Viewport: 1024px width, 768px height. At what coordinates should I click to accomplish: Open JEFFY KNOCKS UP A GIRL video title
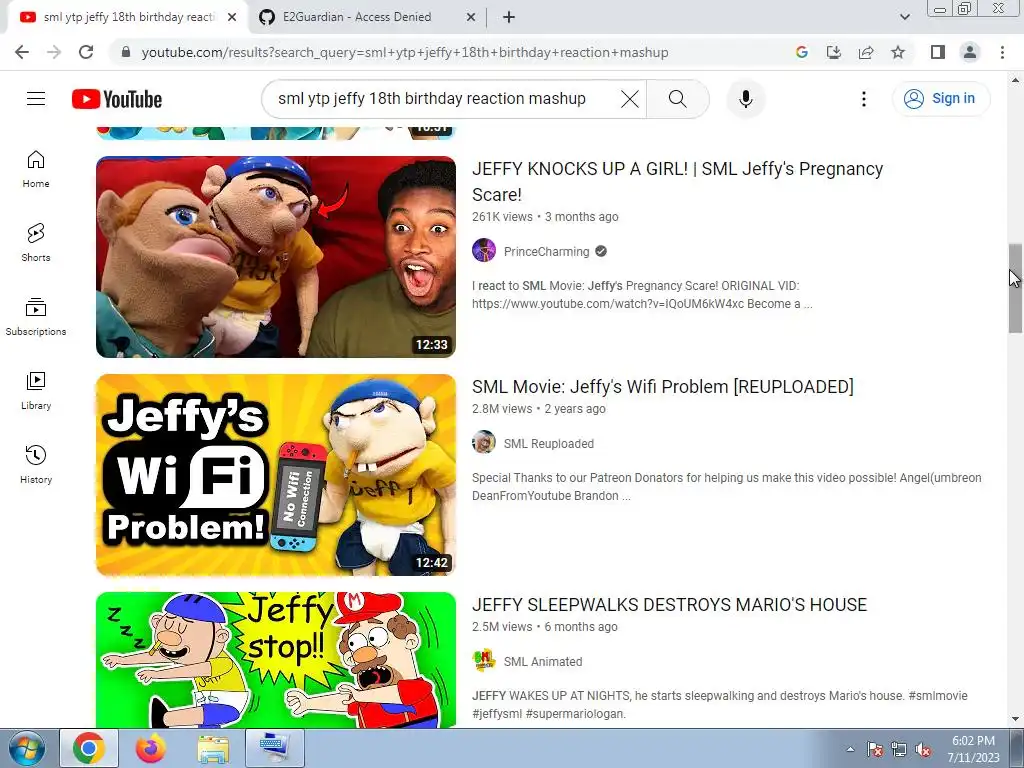[x=677, y=182]
